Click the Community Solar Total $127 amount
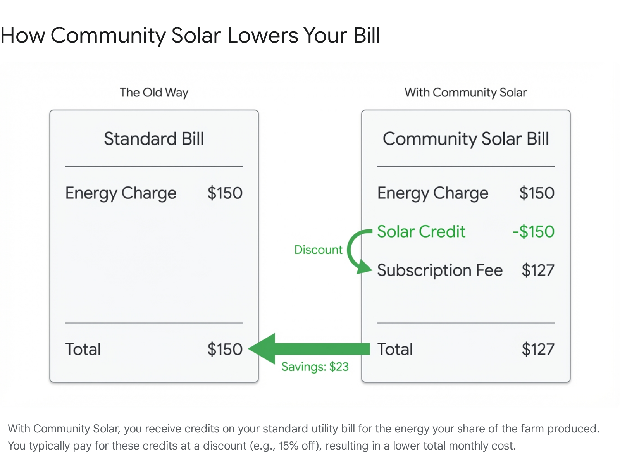 [538, 349]
